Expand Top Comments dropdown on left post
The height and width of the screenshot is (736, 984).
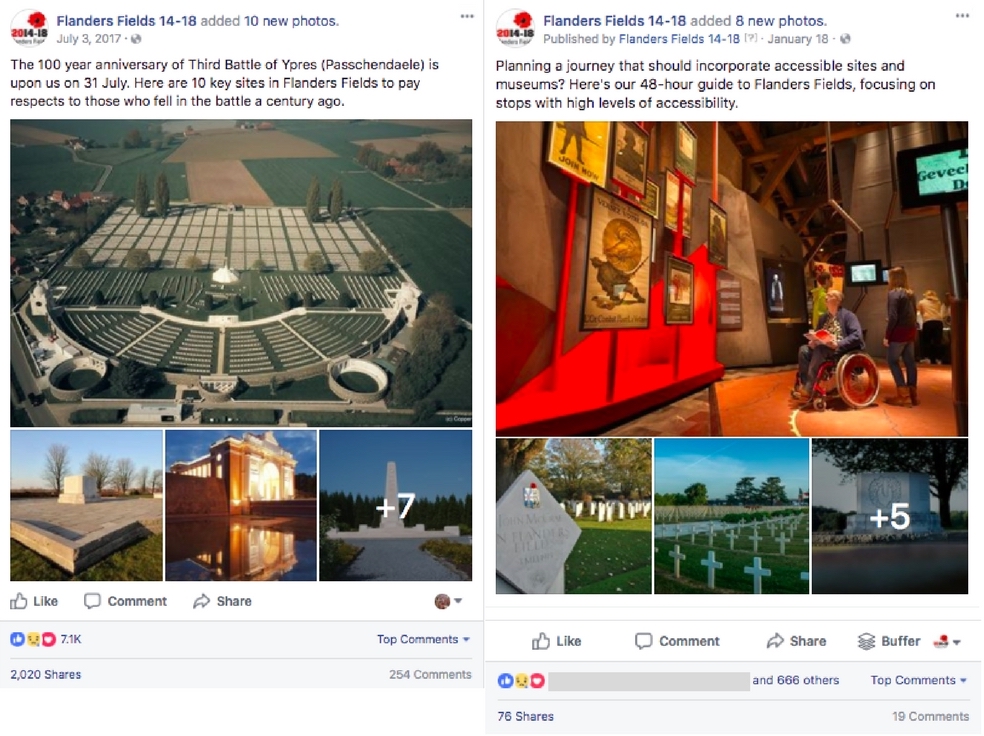click(x=423, y=639)
